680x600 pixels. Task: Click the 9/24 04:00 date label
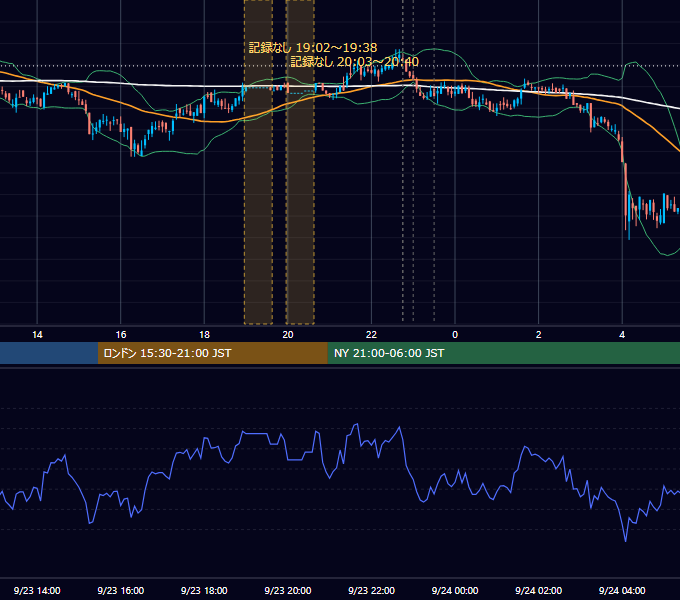pyautogui.click(x=622, y=590)
